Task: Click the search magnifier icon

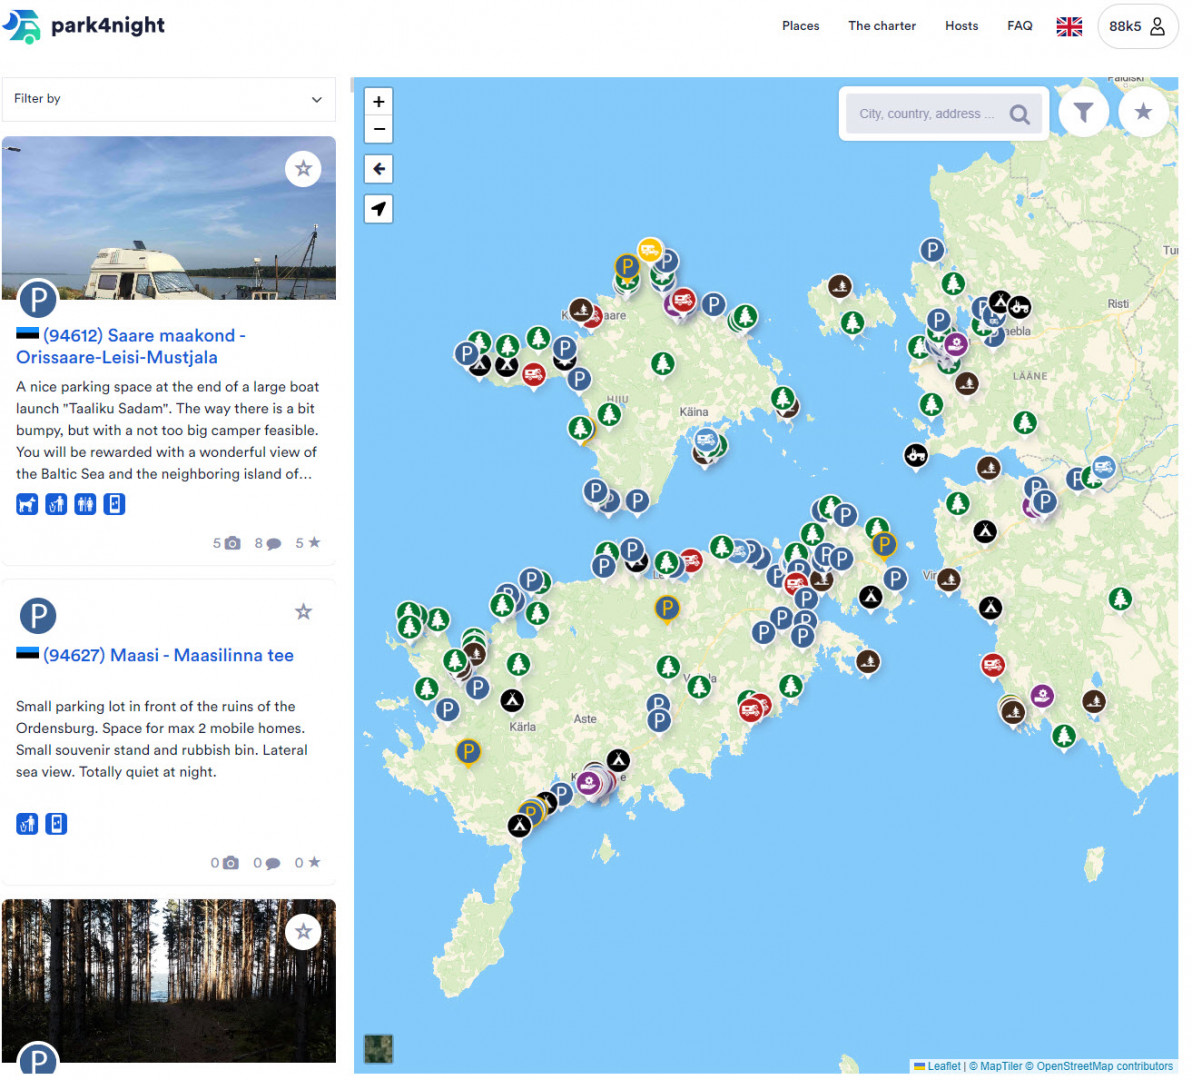Action: tap(1019, 114)
